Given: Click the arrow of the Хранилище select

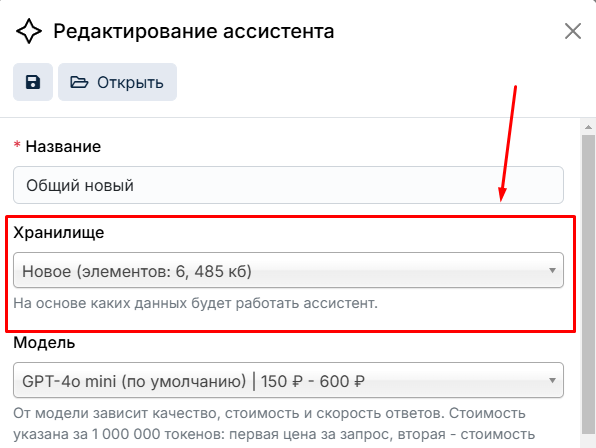Looking at the screenshot, I should [x=552, y=271].
